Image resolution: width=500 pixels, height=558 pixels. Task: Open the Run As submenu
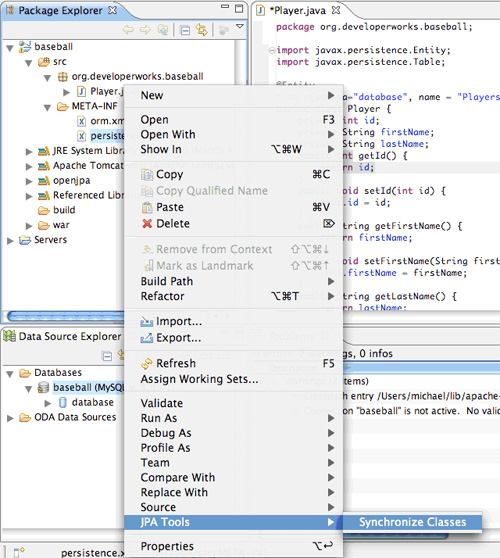(x=233, y=418)
